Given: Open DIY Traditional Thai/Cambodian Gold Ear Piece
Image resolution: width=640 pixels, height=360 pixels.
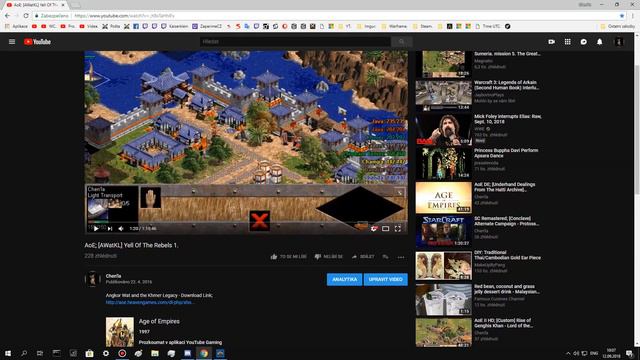Looking at the screenshot, I should pyautogui.click(x=507, y=255).
